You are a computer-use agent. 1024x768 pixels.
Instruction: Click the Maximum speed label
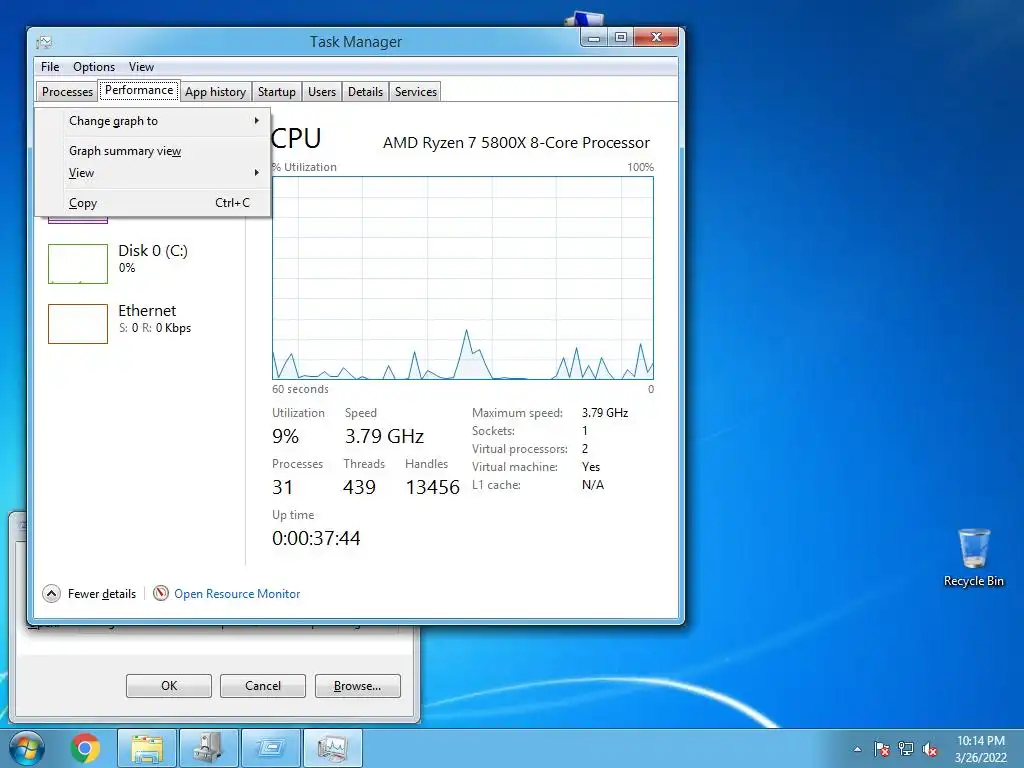[517, 413]
